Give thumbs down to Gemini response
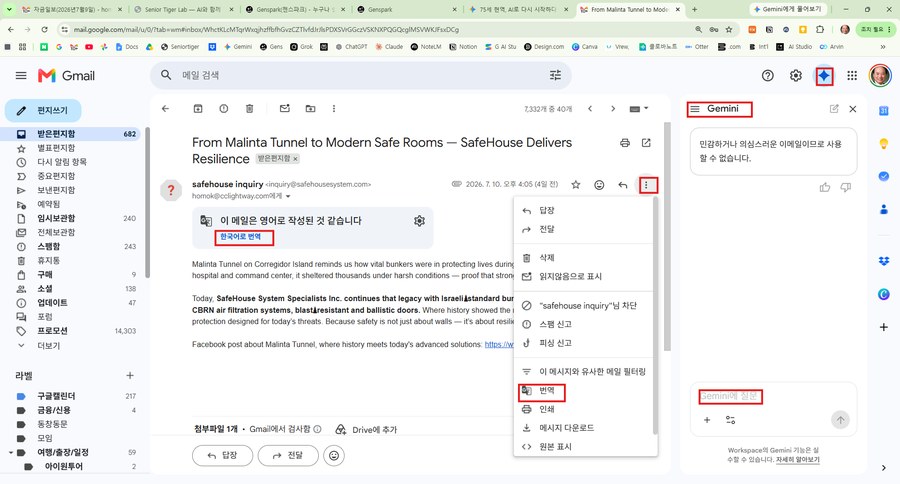This screenshot has height=484, width=900. tap(845, 187)
